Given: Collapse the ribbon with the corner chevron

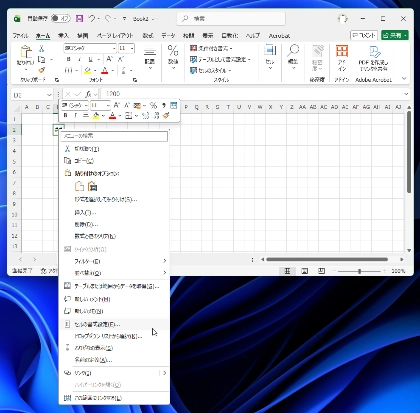Looking at the screenshot, I should coord(404,79).
